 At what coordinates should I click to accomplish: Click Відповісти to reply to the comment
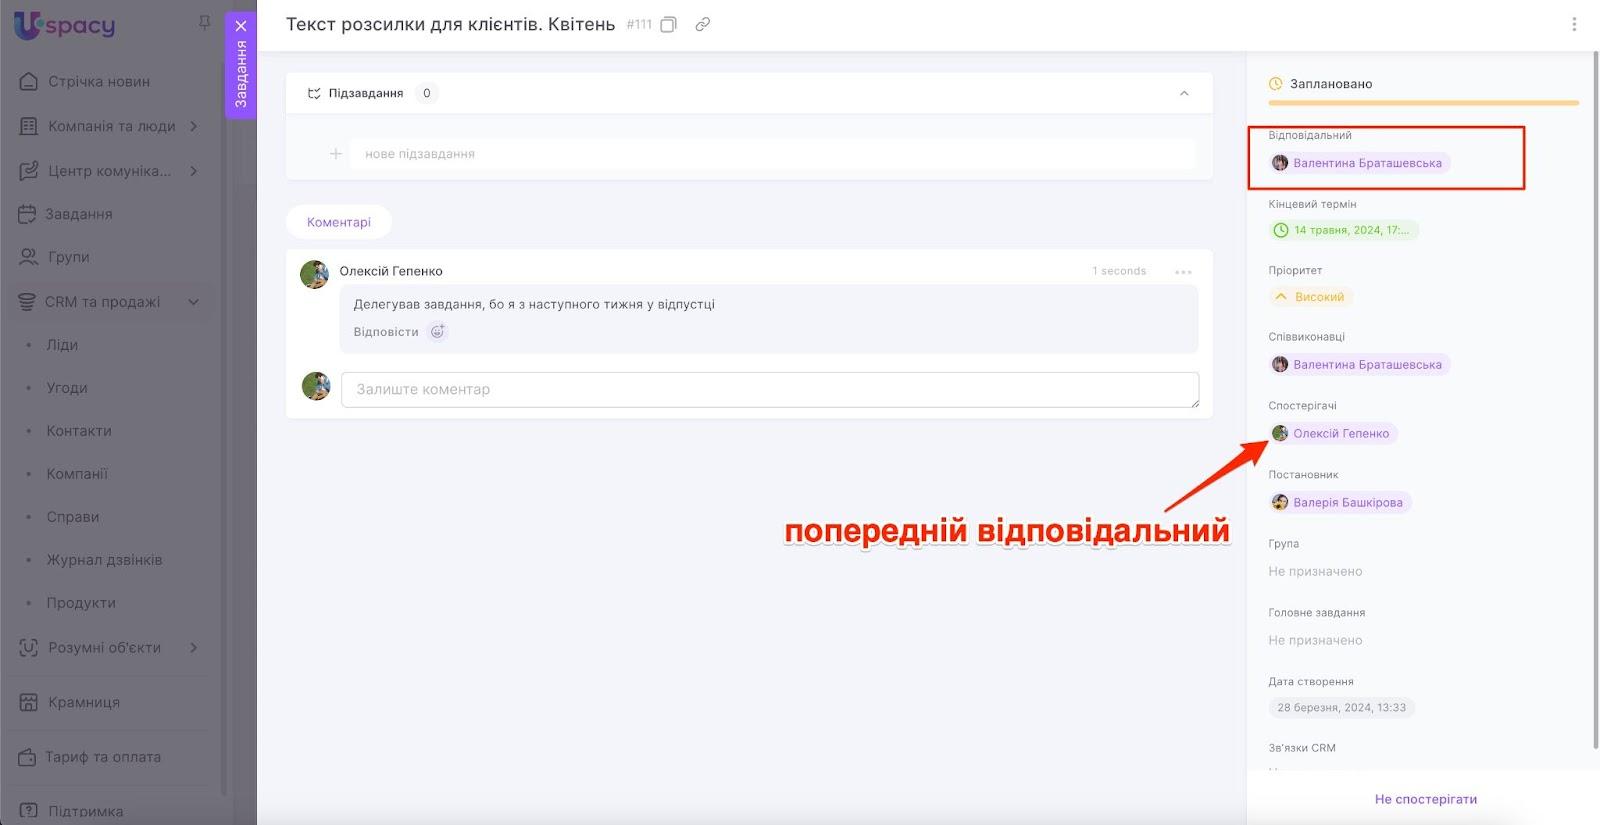click(386, 332)
